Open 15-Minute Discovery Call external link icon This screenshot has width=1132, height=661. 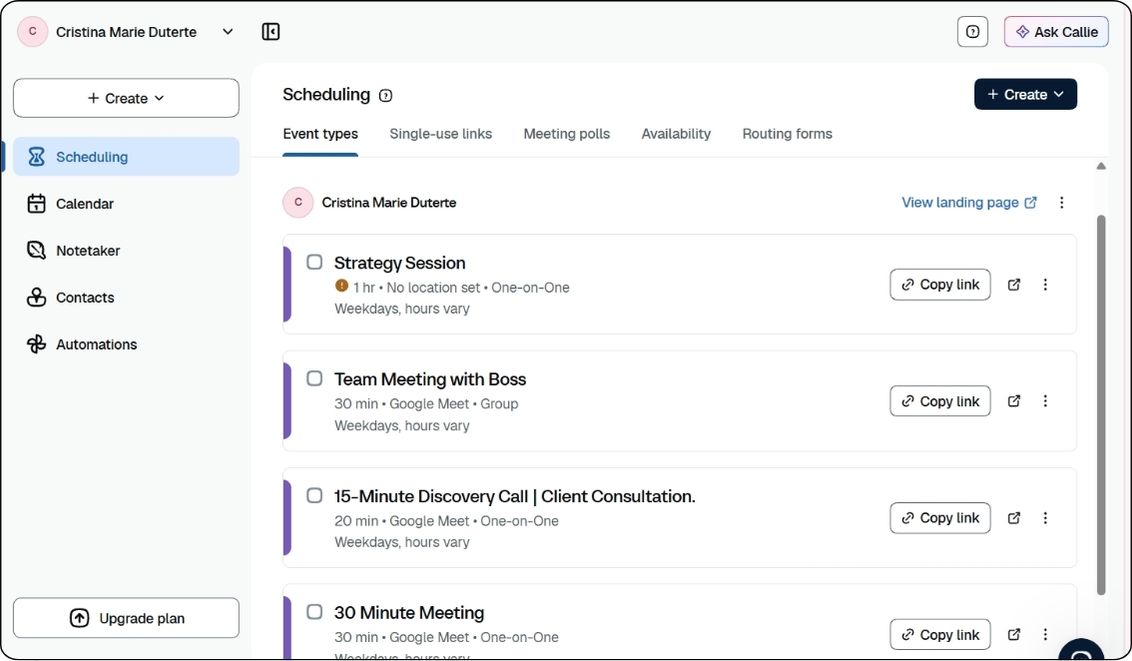1014,518
